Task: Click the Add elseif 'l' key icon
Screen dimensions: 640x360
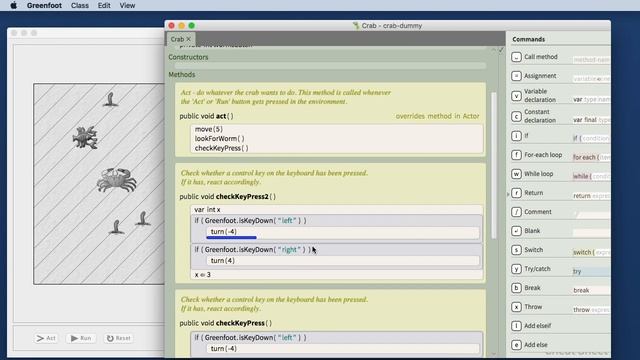Action: [516, 326]
